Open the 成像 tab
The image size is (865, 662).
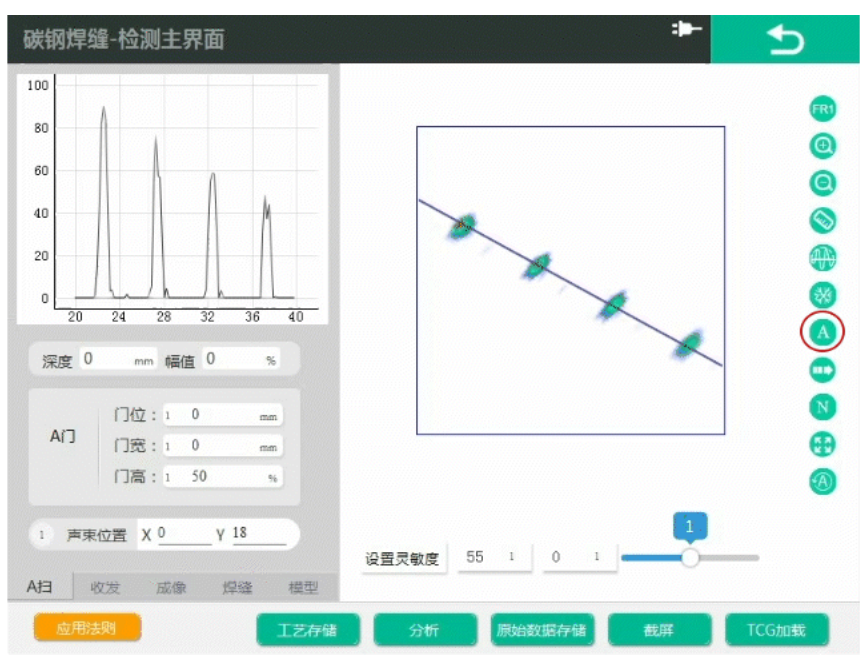(x=171, y=588)
